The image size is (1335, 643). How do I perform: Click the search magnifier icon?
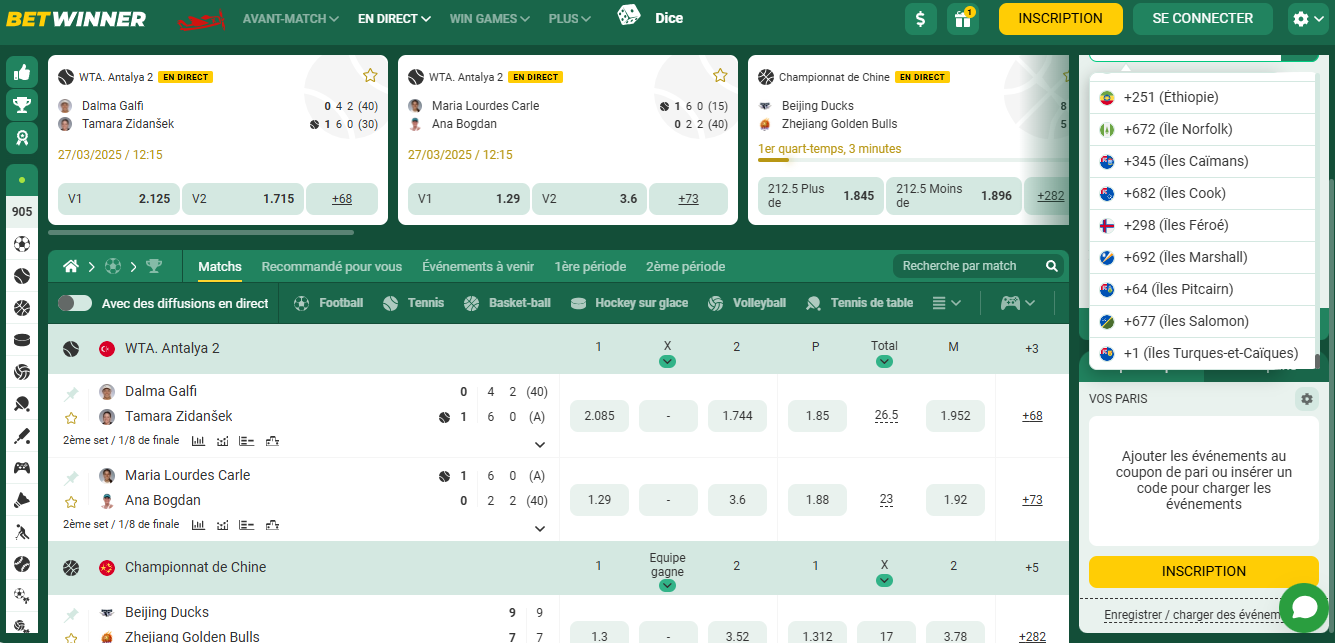[x=1052, y=266]
